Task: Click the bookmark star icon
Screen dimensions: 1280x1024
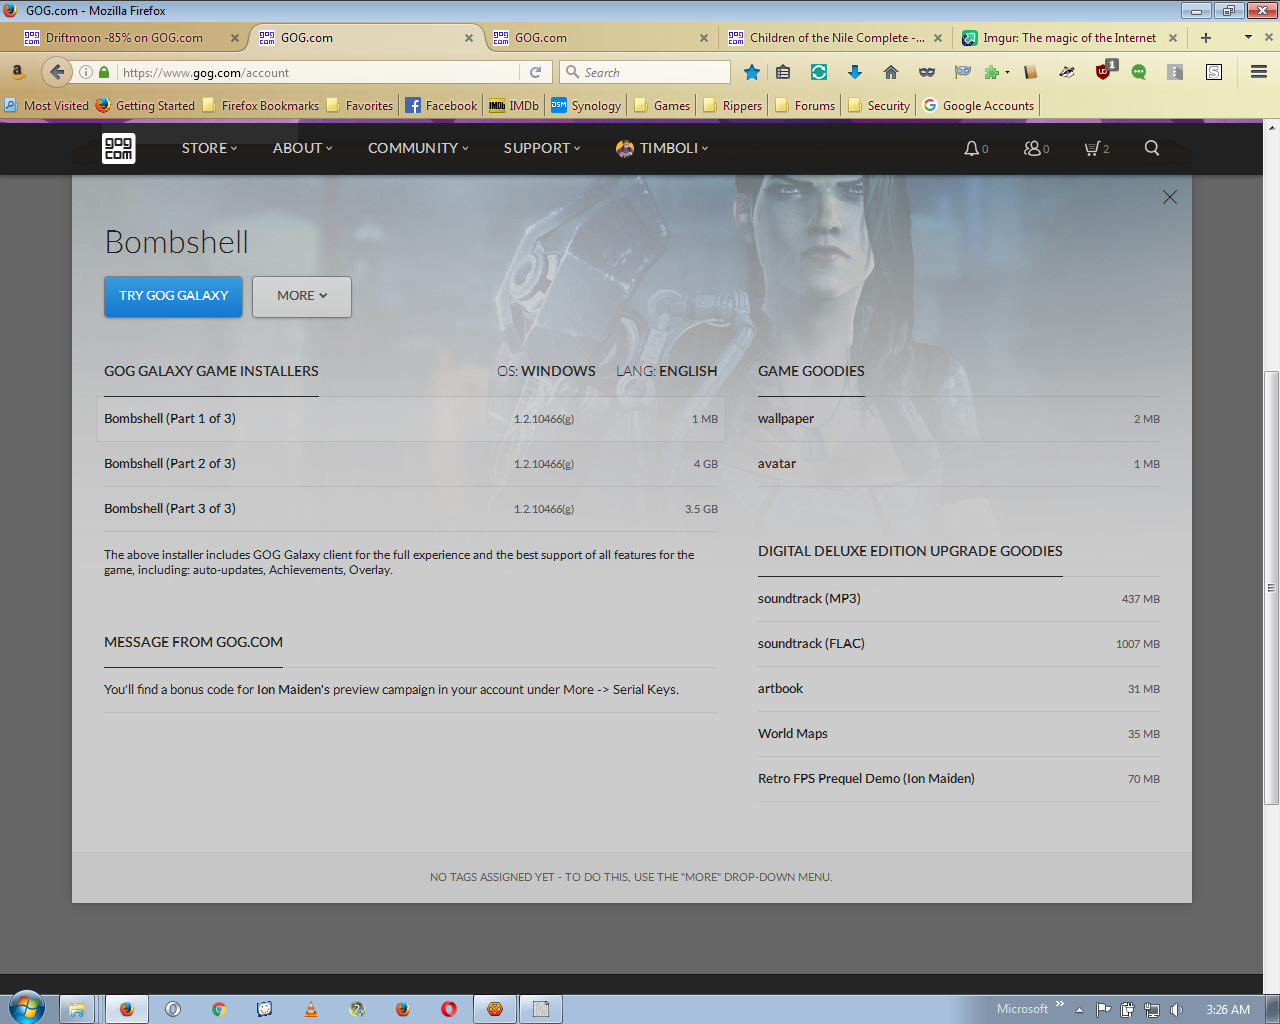Action: point(752,72)
